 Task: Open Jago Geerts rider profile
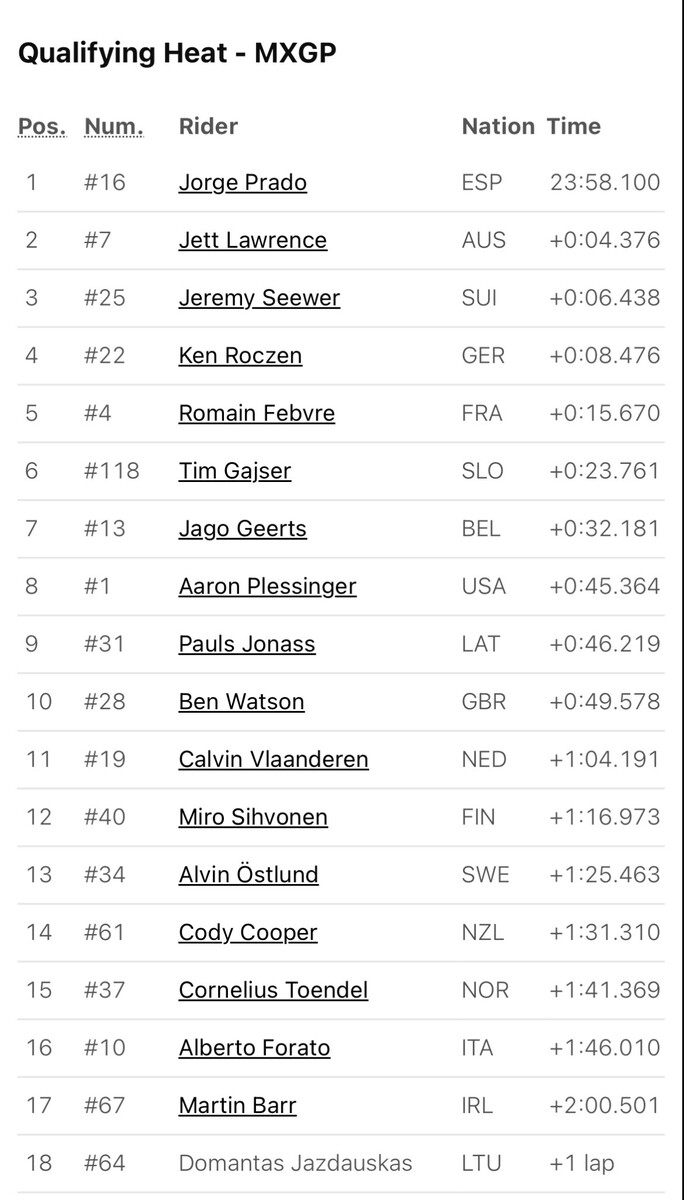pyautogui.click(x=242, y=528)
